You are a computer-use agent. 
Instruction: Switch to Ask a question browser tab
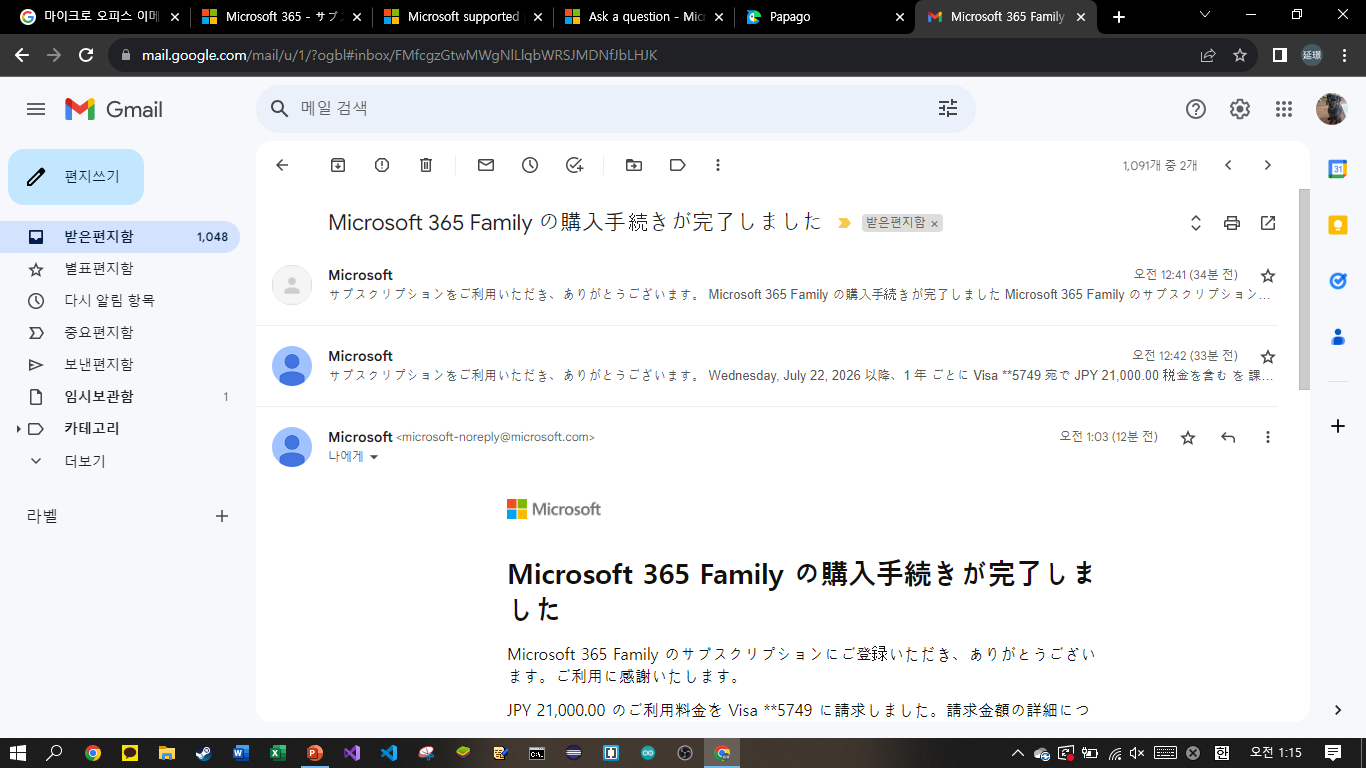click(x=642, y=17)
